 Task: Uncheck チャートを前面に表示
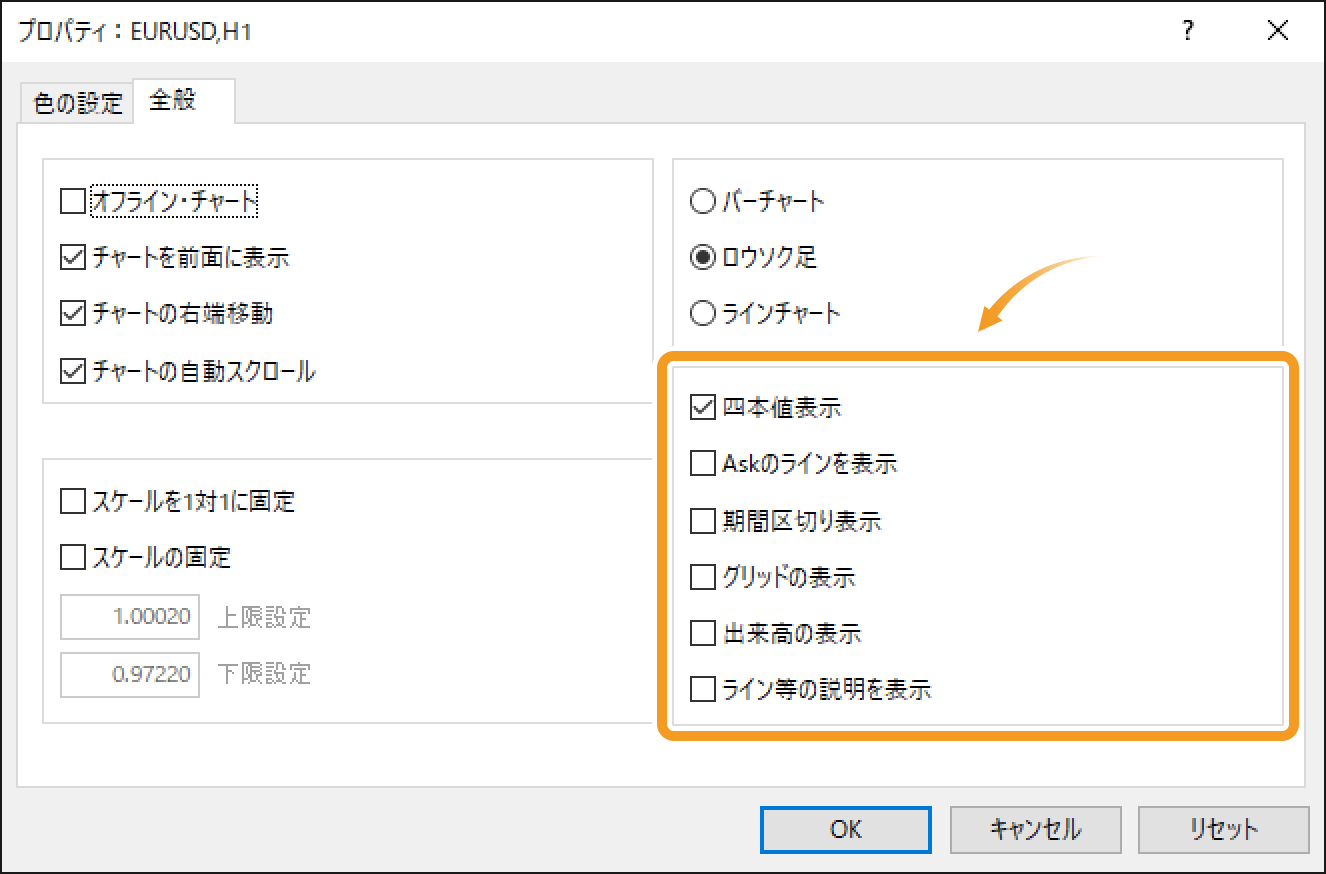coord(73,258)
